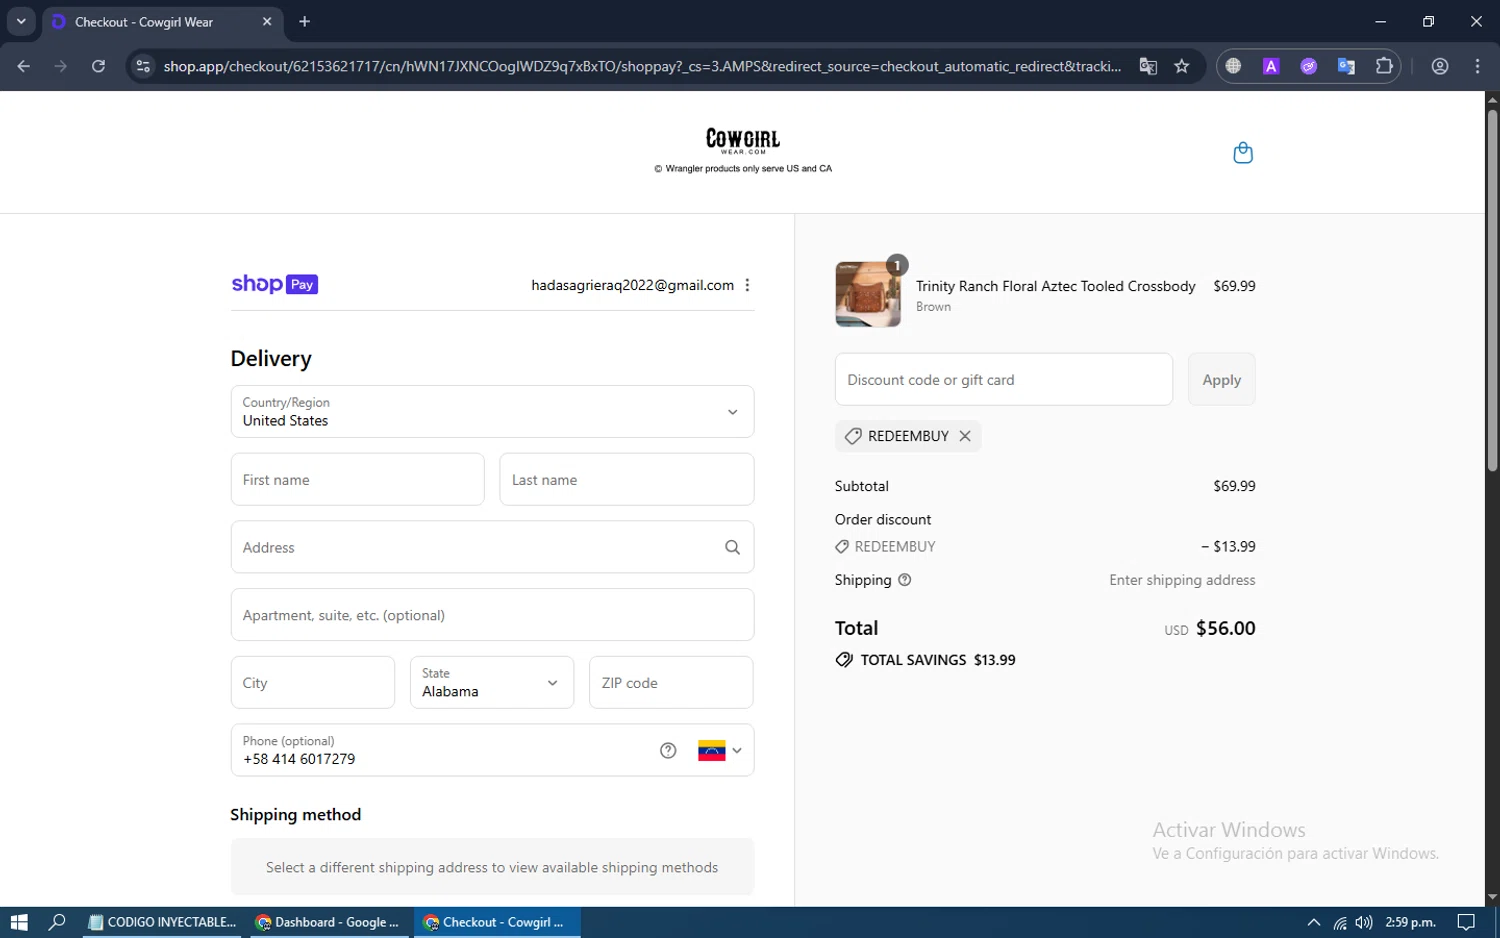Image resolution: width=1500 pixels, height=938 pixels.
Task: Open the network icon in system tray
Action: [1340, 922]
